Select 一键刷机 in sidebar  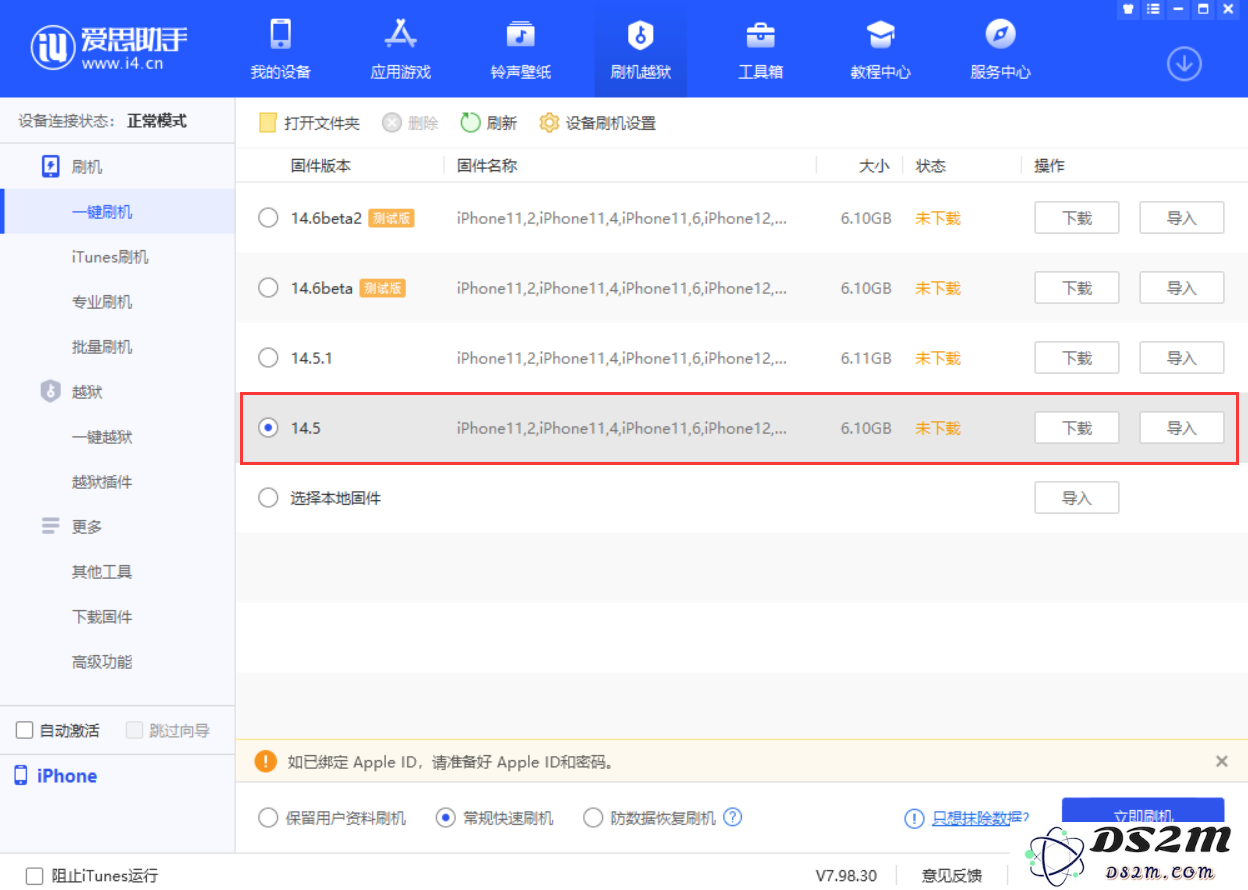point(117,211)
